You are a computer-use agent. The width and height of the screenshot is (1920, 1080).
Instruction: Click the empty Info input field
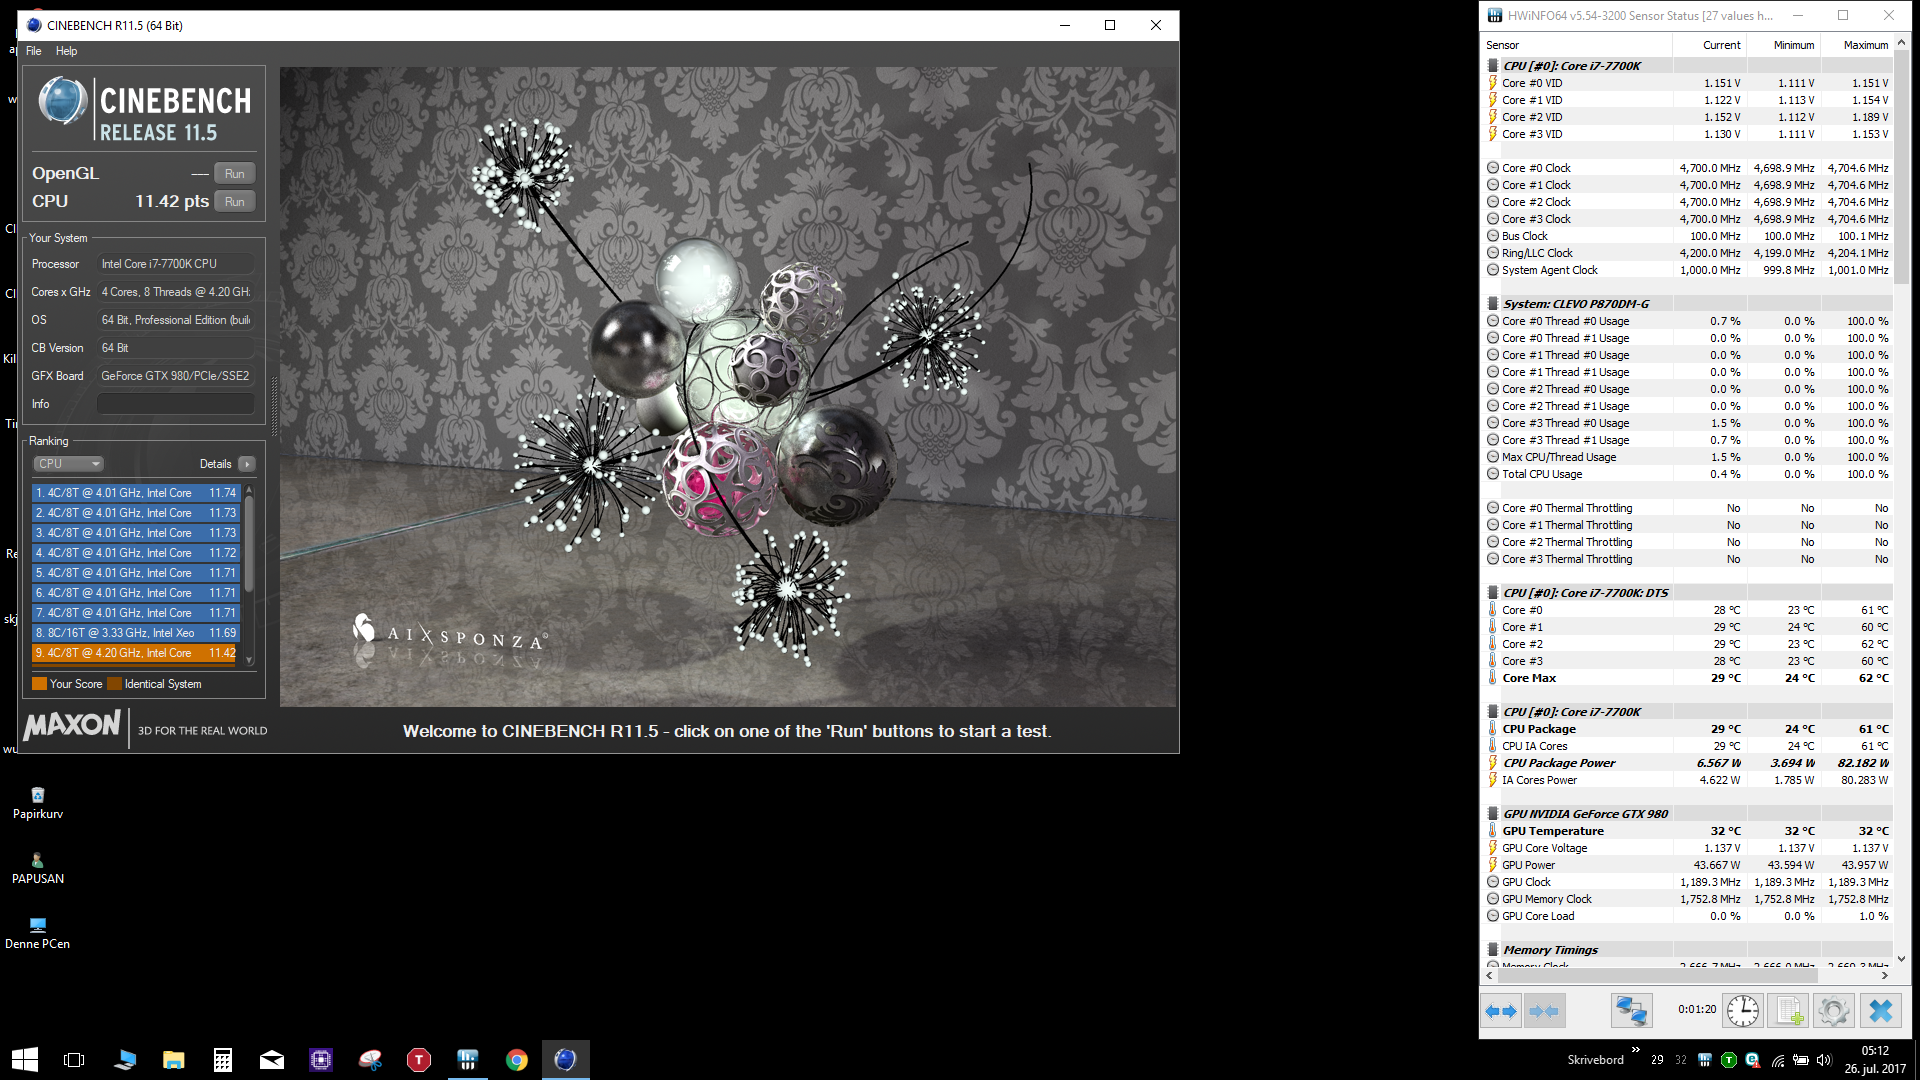point(175,404)
